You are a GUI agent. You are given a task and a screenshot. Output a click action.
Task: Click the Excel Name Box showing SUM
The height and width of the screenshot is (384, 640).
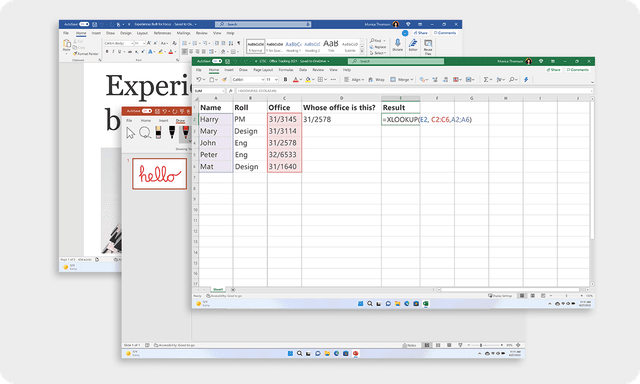[x=209, y=91]
